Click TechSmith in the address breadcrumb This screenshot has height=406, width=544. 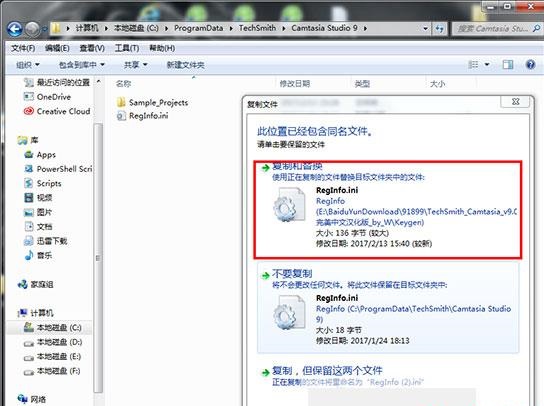click(x=257, y=28)
